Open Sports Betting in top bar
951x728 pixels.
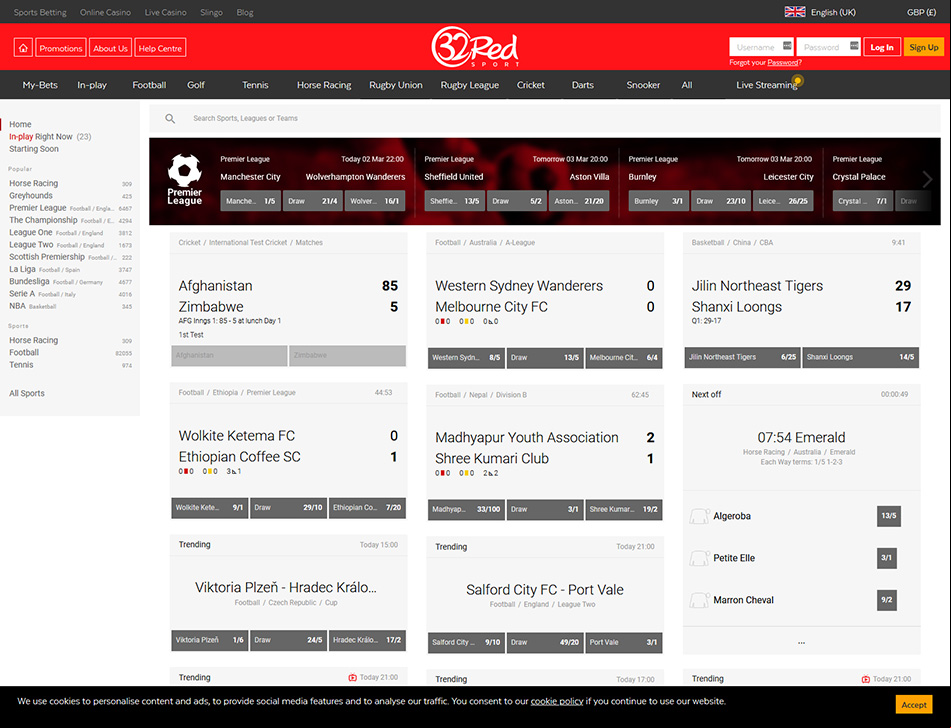(40, 12)
